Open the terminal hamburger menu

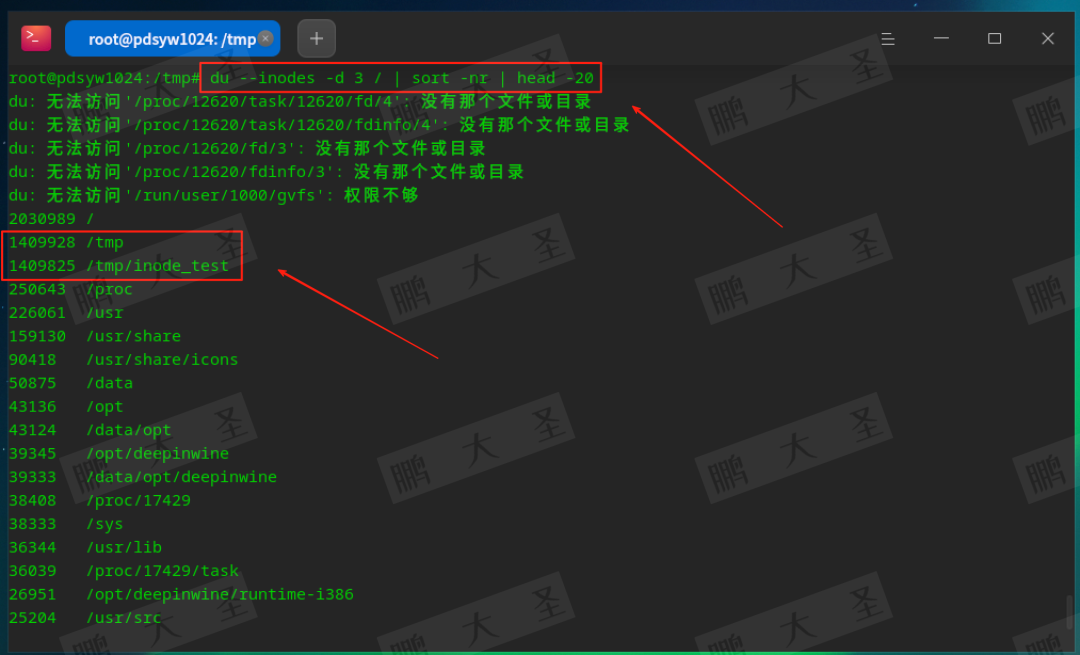pos(888,39)
